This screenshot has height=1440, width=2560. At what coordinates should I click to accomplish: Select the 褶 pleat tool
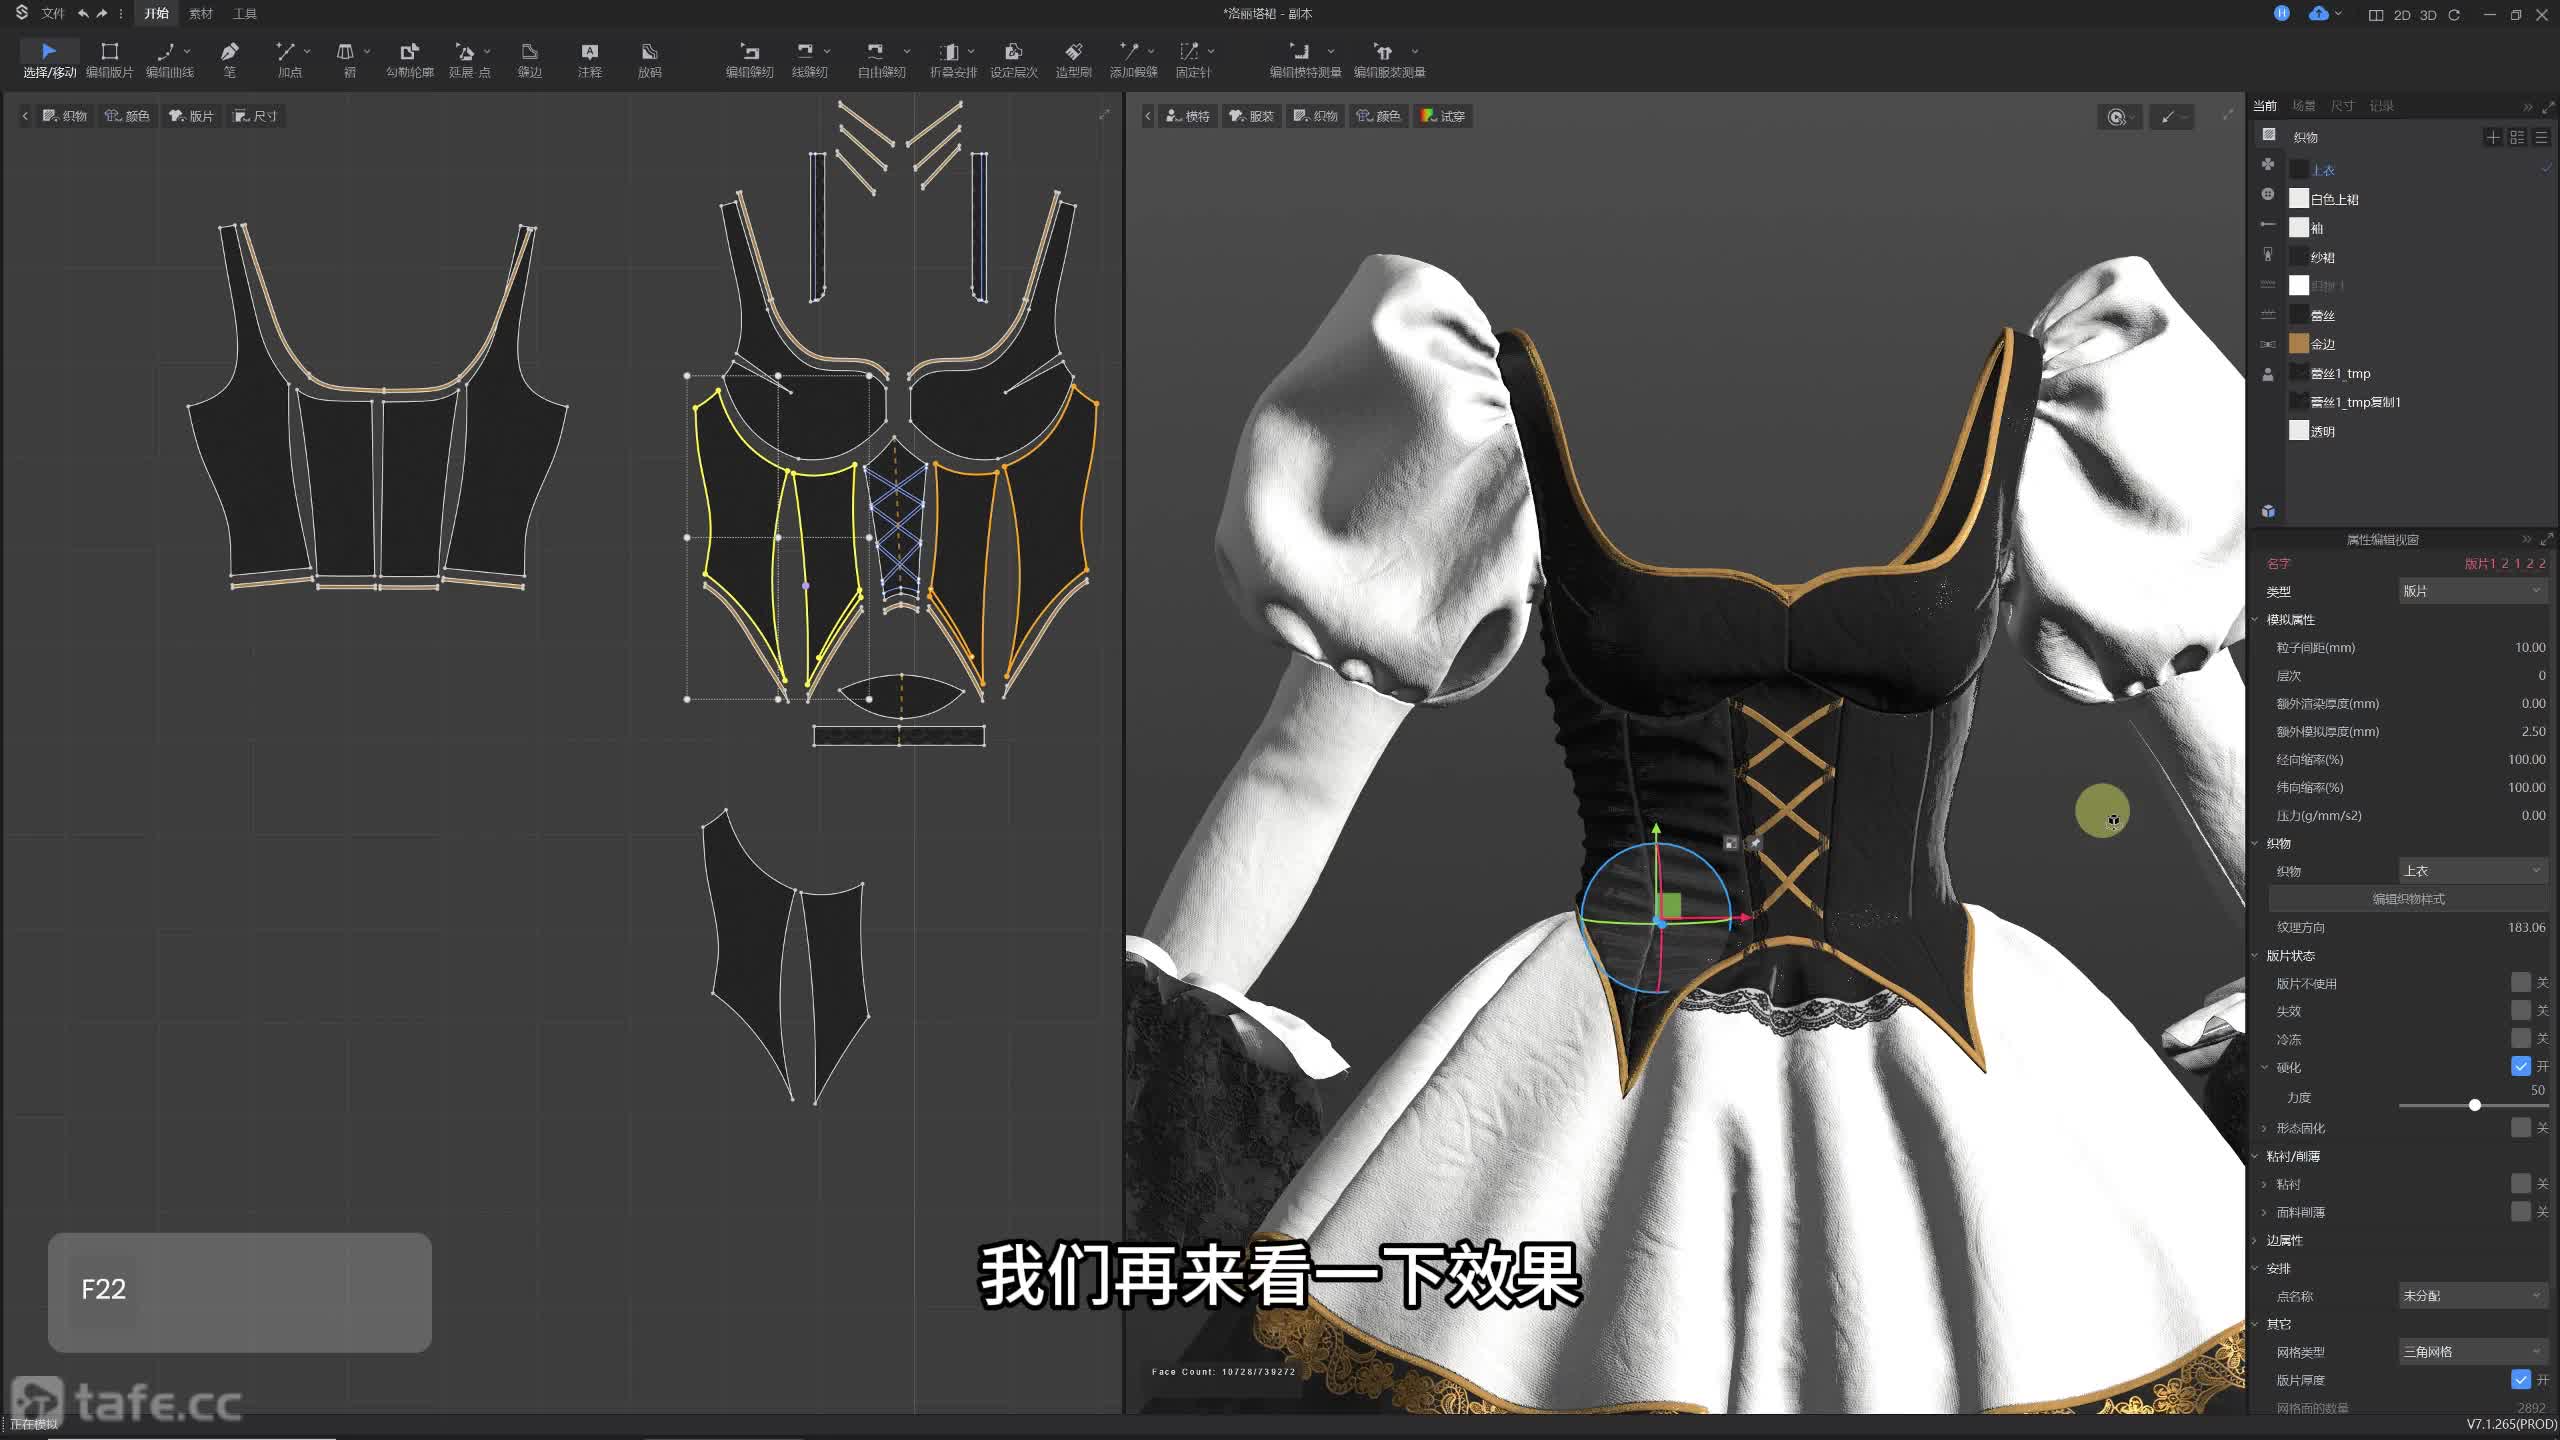(x=349, y=59)
